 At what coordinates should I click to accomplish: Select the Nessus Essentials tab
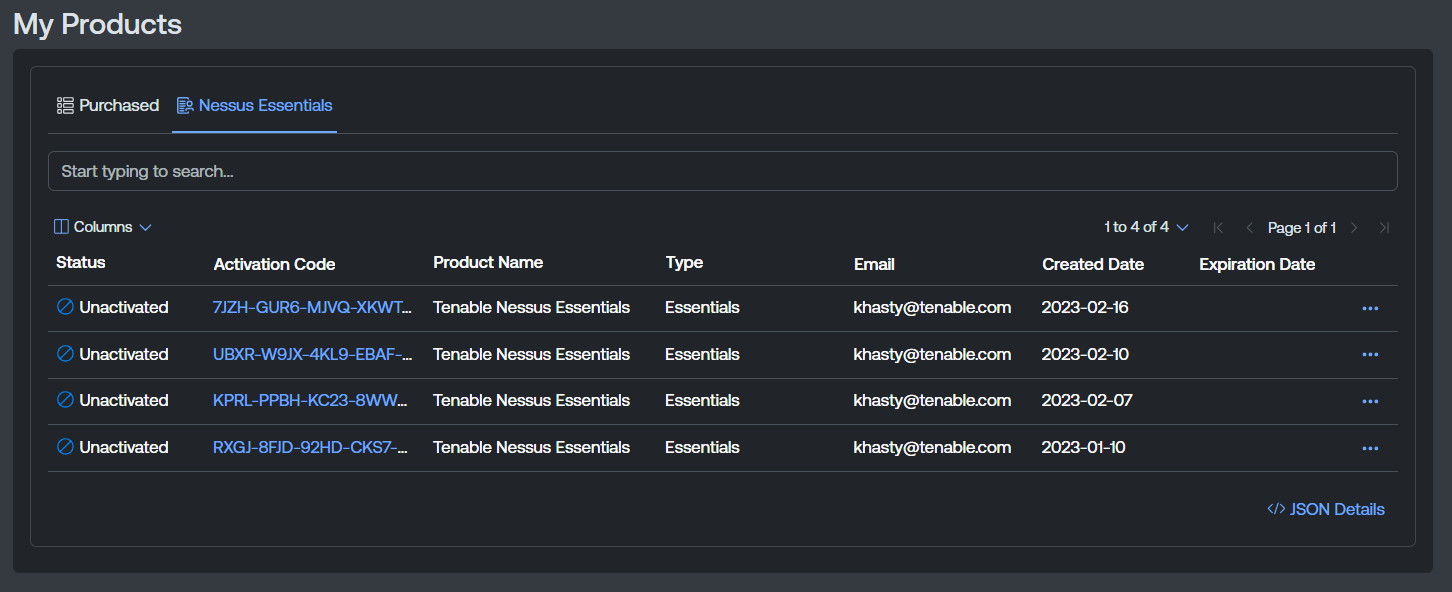pyautogui.click(x=255, y=105)
